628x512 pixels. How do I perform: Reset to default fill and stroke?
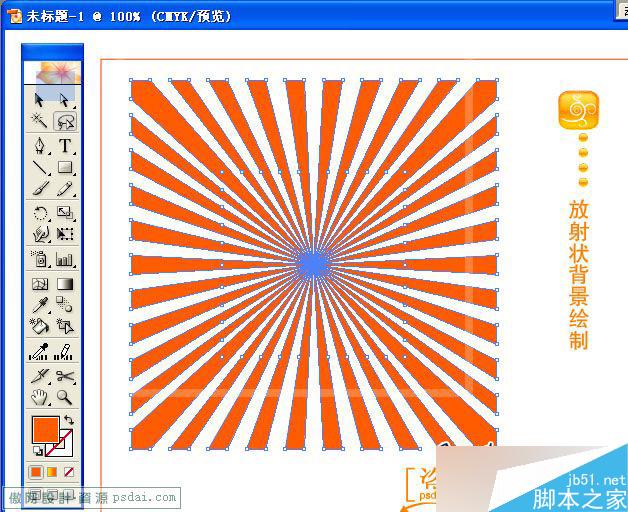pyautogui.click(x=38, y=451)
